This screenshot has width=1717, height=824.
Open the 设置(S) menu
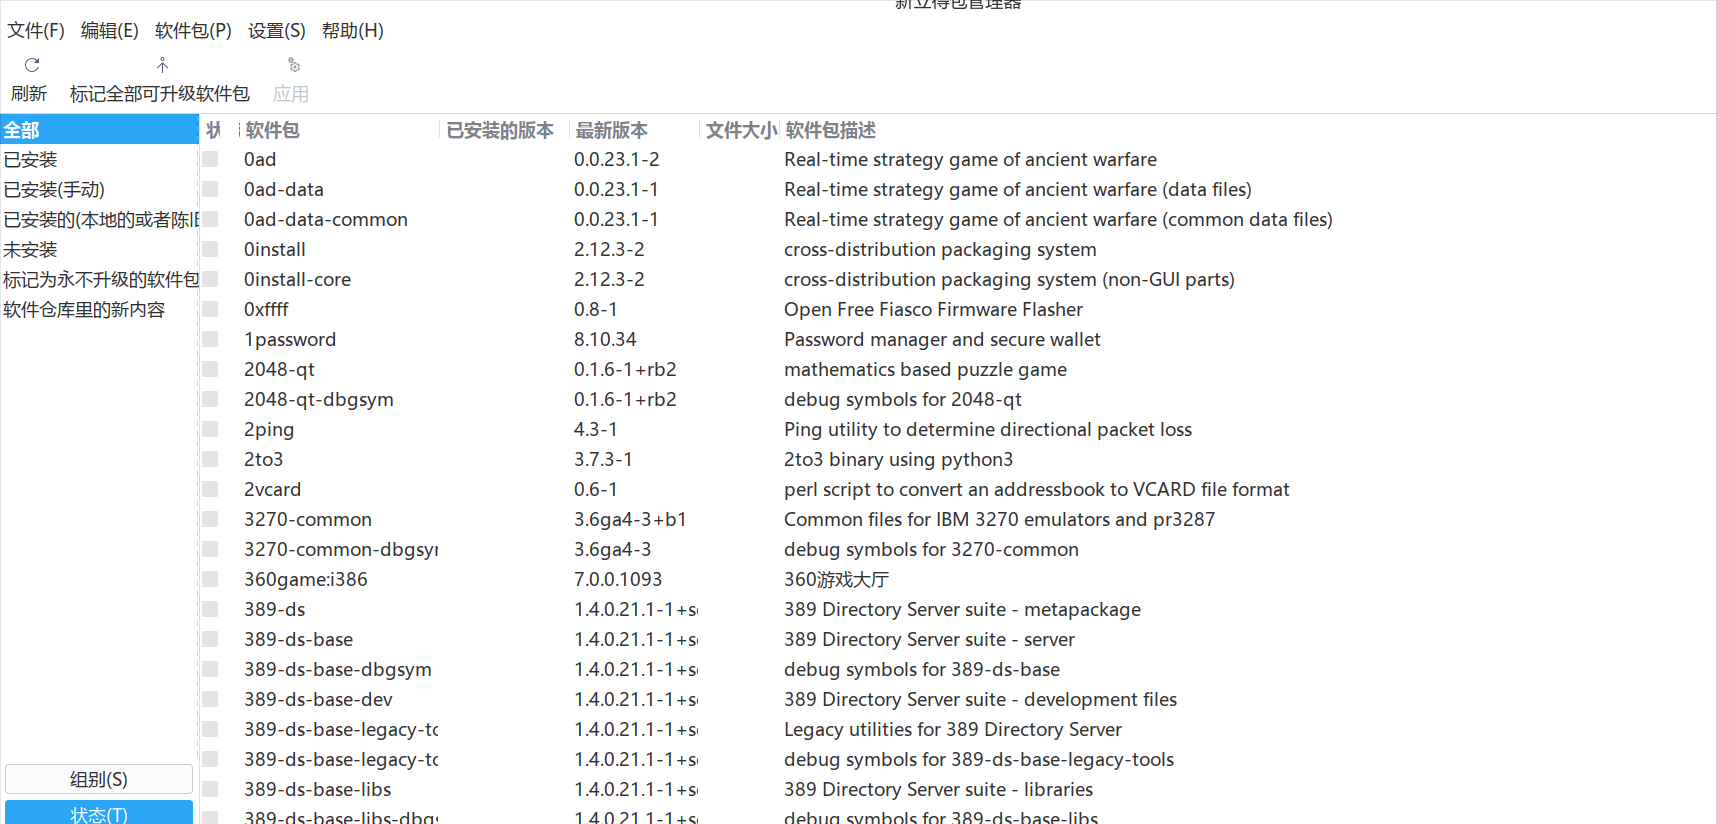pyautogui.click(x=277, y=31)
